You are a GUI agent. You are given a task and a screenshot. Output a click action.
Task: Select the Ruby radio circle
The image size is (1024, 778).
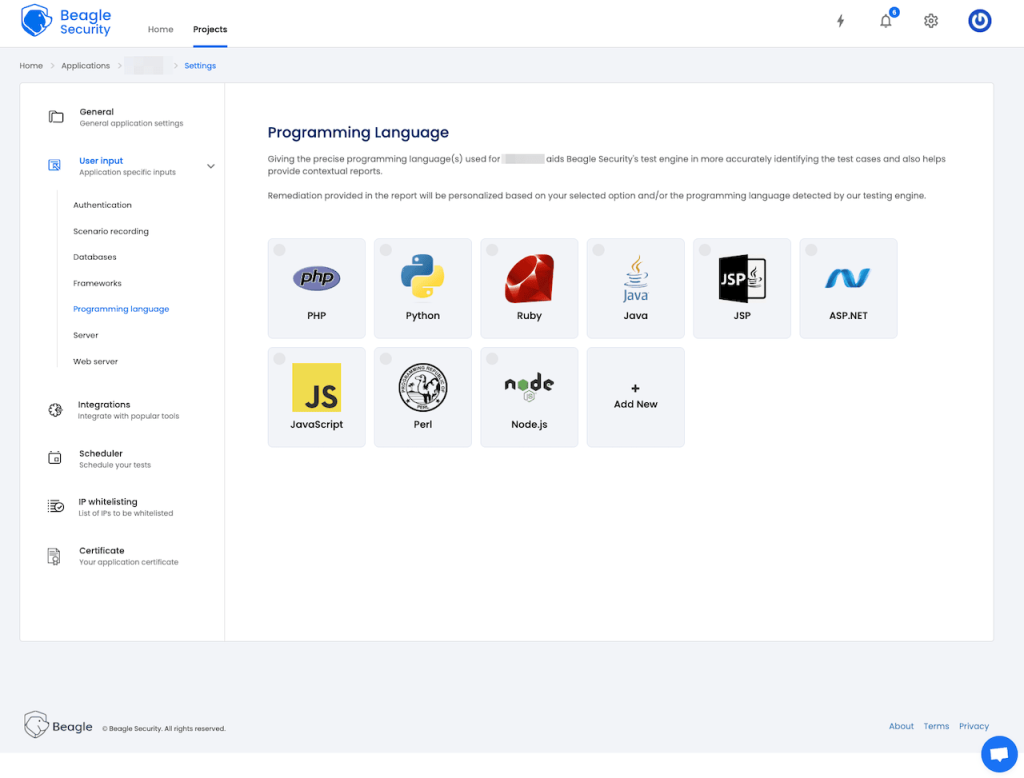(x=492, y=250)
